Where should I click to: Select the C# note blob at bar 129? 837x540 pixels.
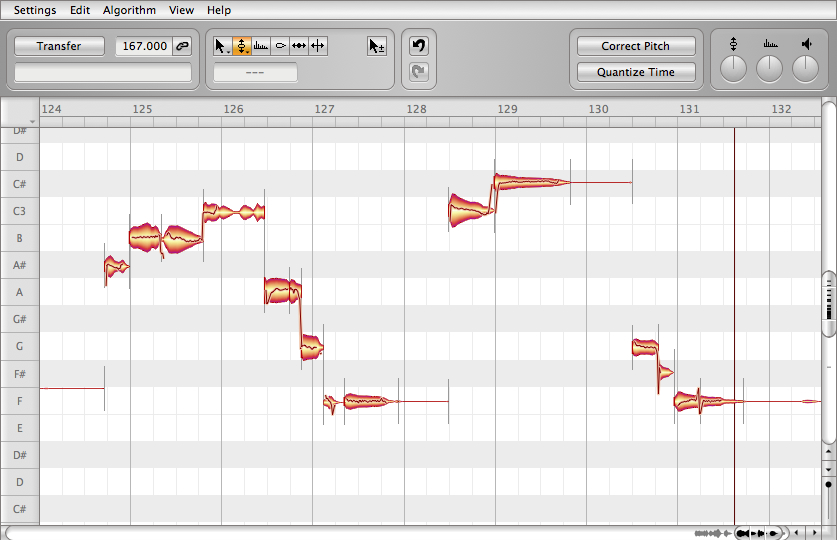click(531, 182)
